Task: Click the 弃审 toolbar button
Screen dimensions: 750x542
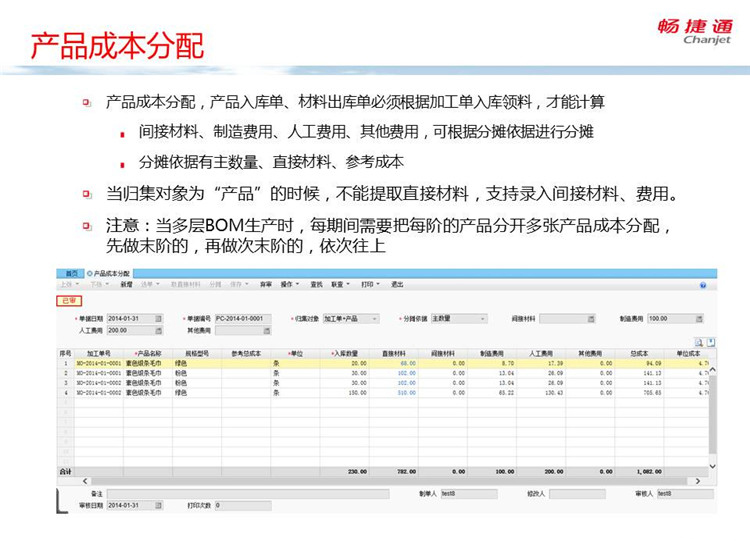Action: [x=265, y=284]
